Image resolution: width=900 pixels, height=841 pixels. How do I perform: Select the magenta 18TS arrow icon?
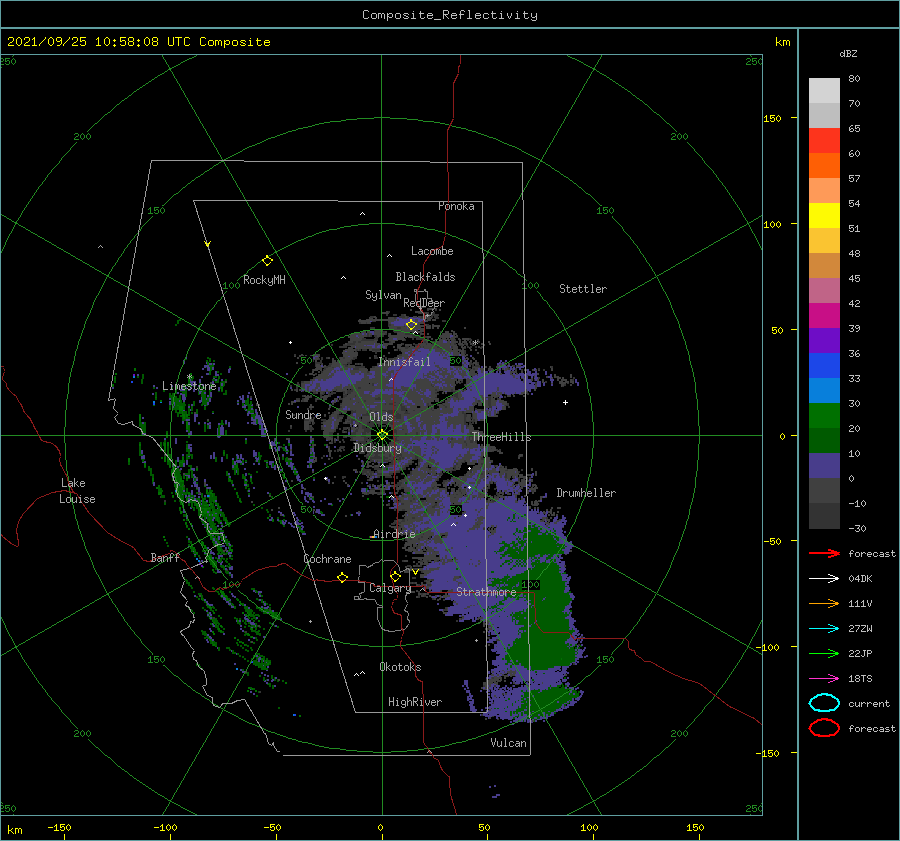(x=824, y=679)
